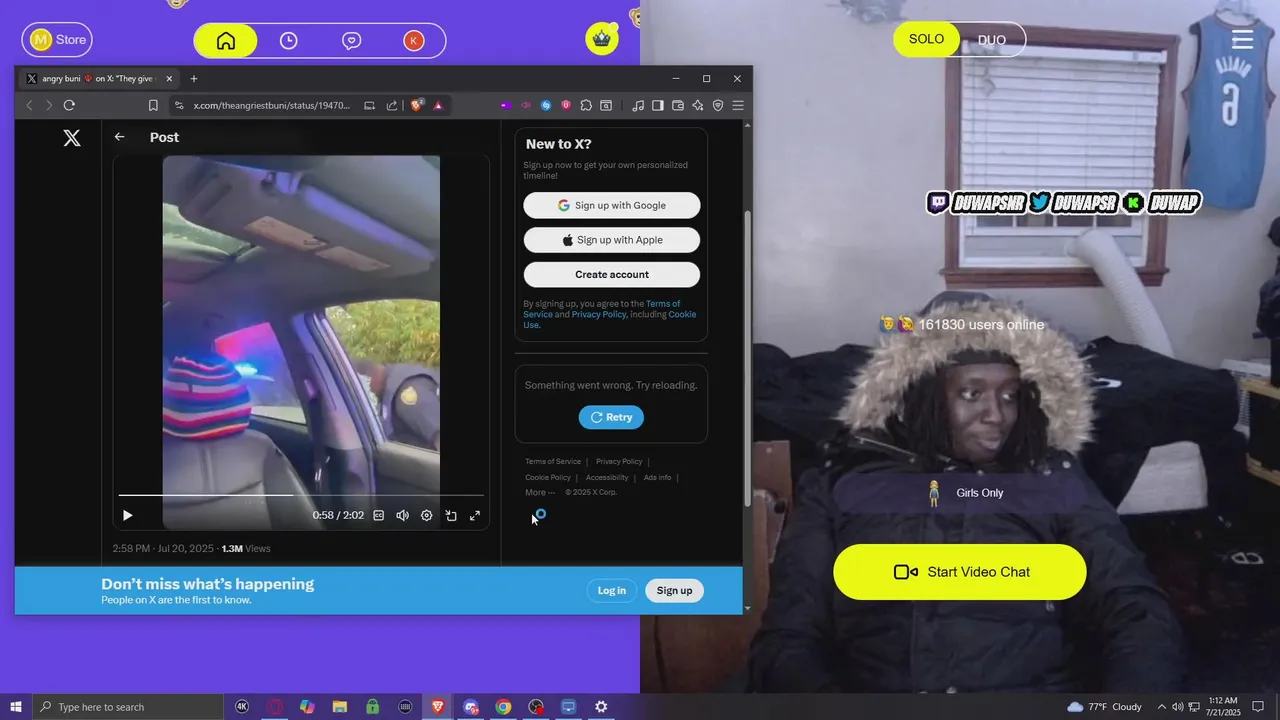Click the Store button
The image size is (1280, 720).
click(x=57, y=39)
